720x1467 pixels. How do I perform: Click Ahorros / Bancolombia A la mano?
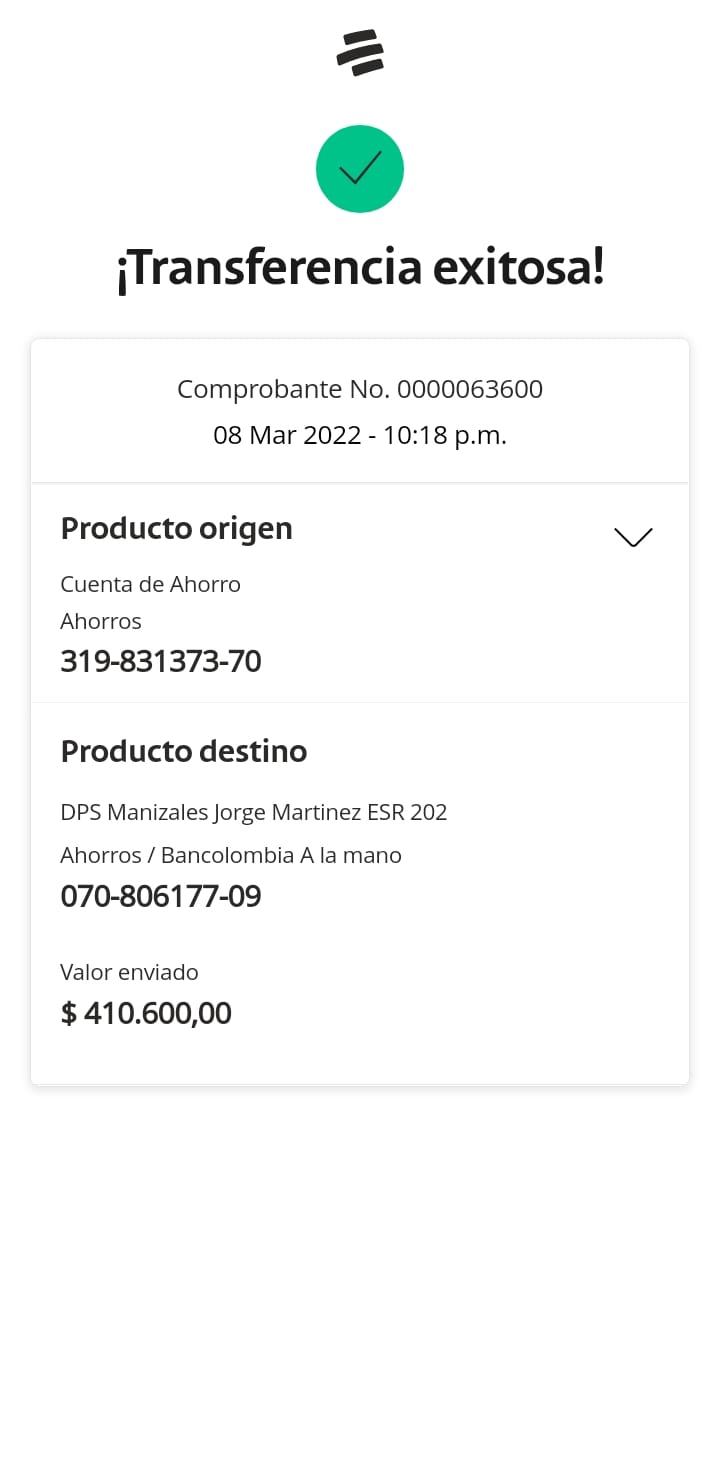pos(231,855)
